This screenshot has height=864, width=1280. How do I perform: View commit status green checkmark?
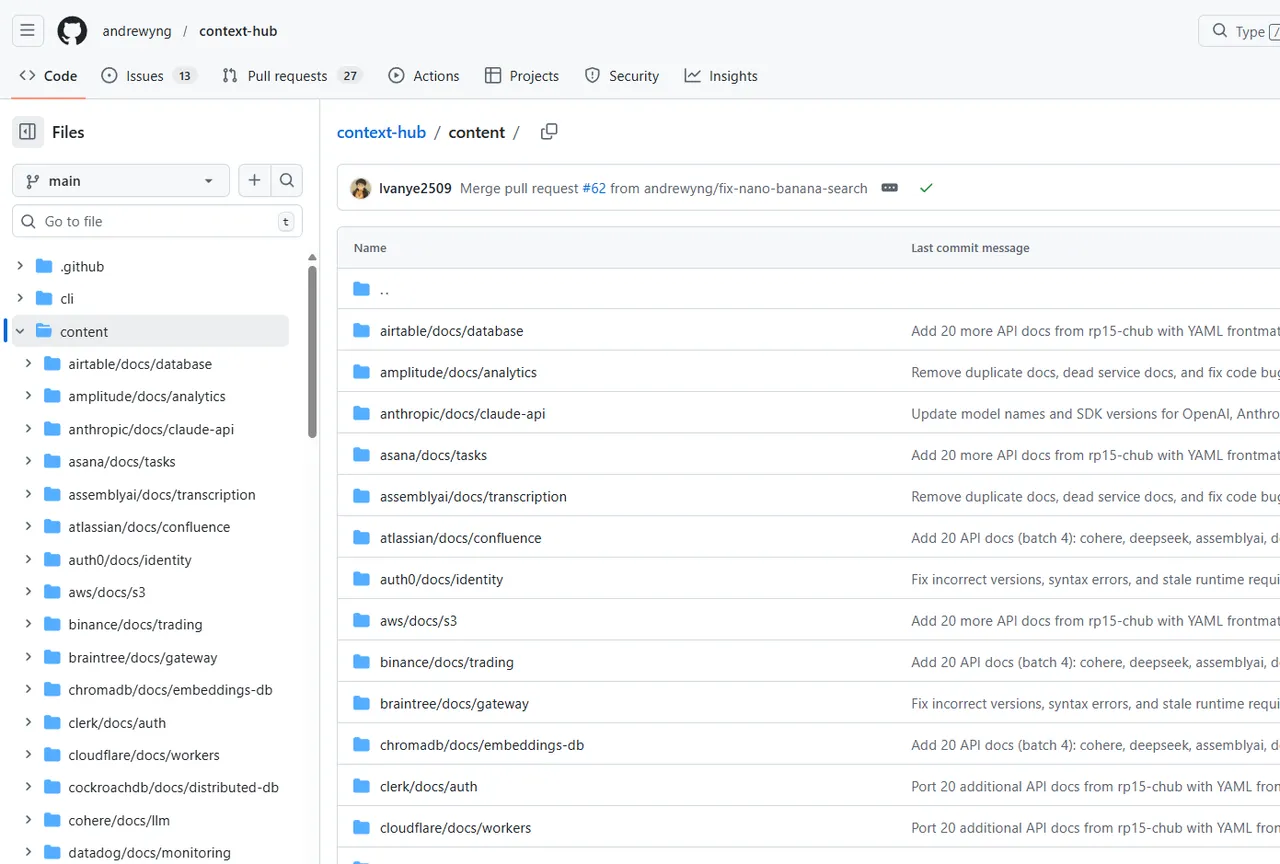point(926,188)
